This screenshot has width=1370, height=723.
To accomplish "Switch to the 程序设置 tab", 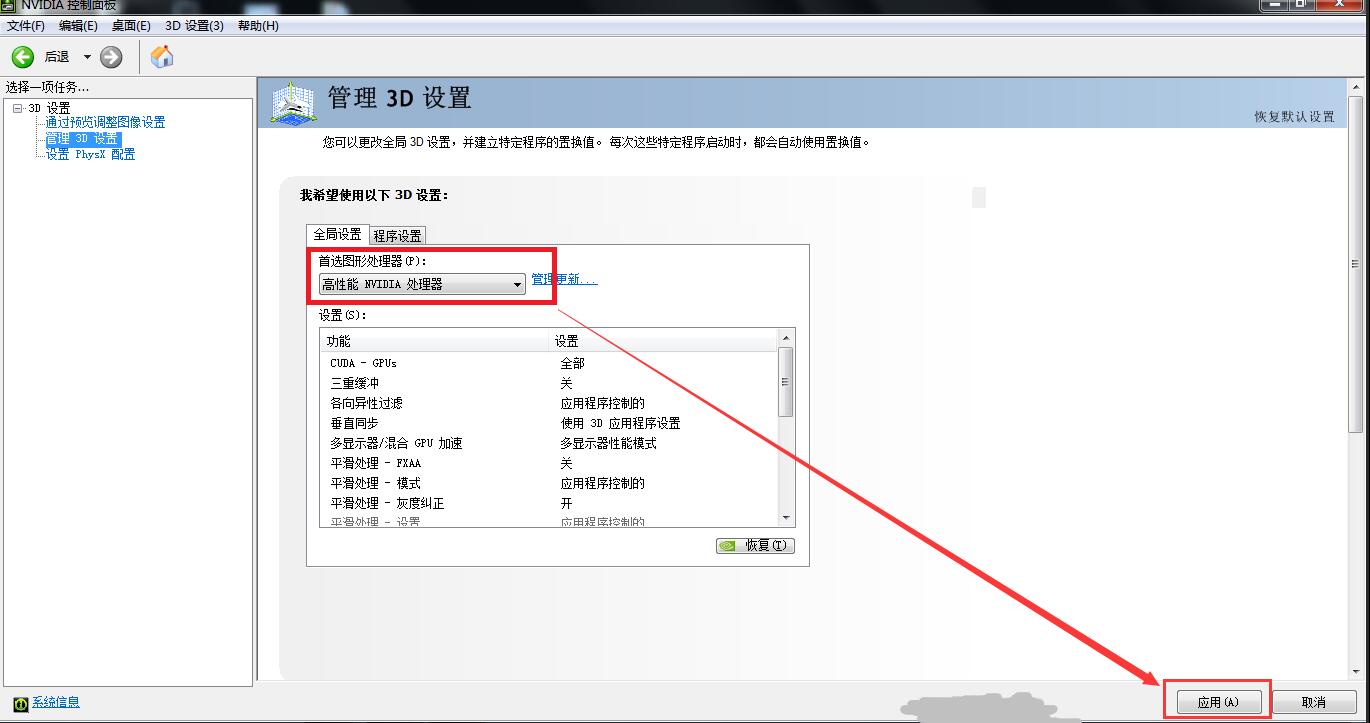I will [x=397, y=236].
